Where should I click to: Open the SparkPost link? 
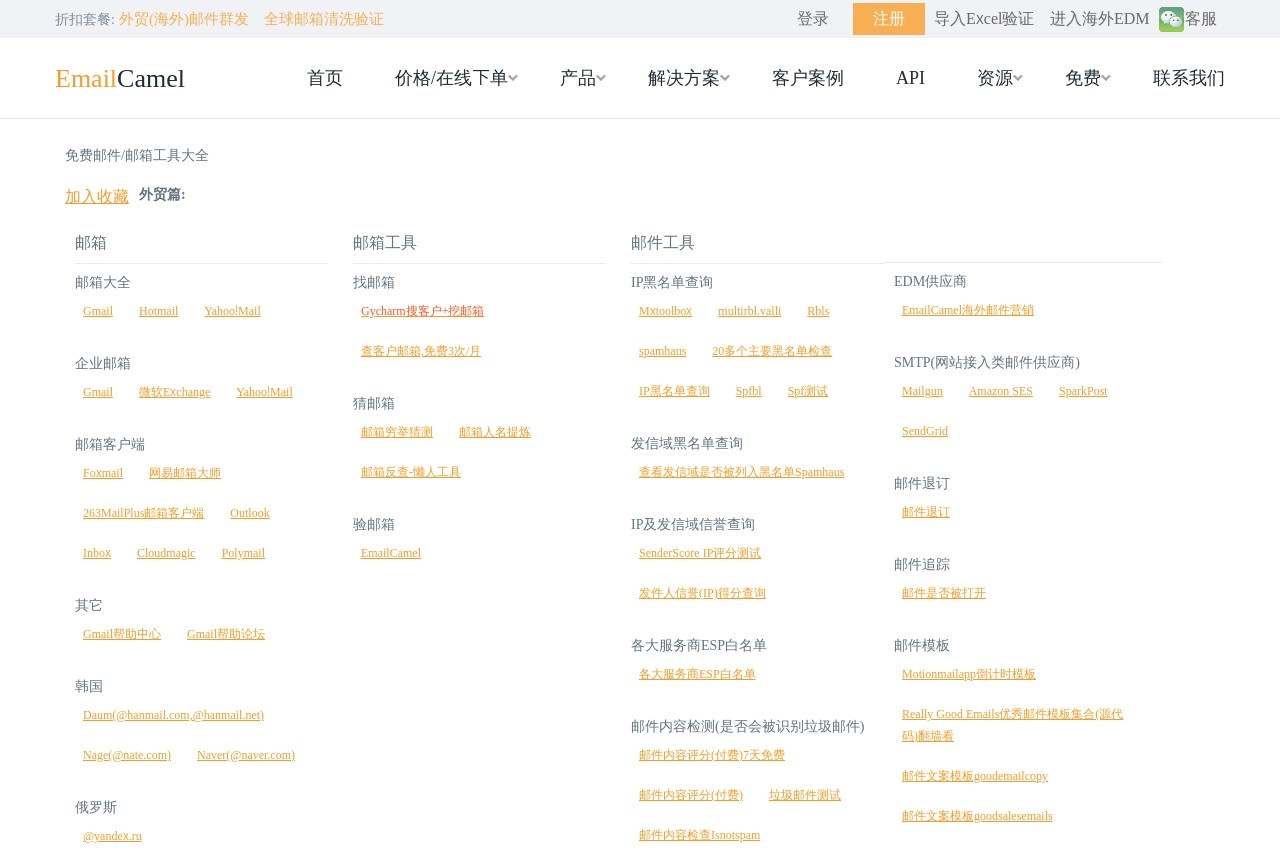coord(1083,391)
